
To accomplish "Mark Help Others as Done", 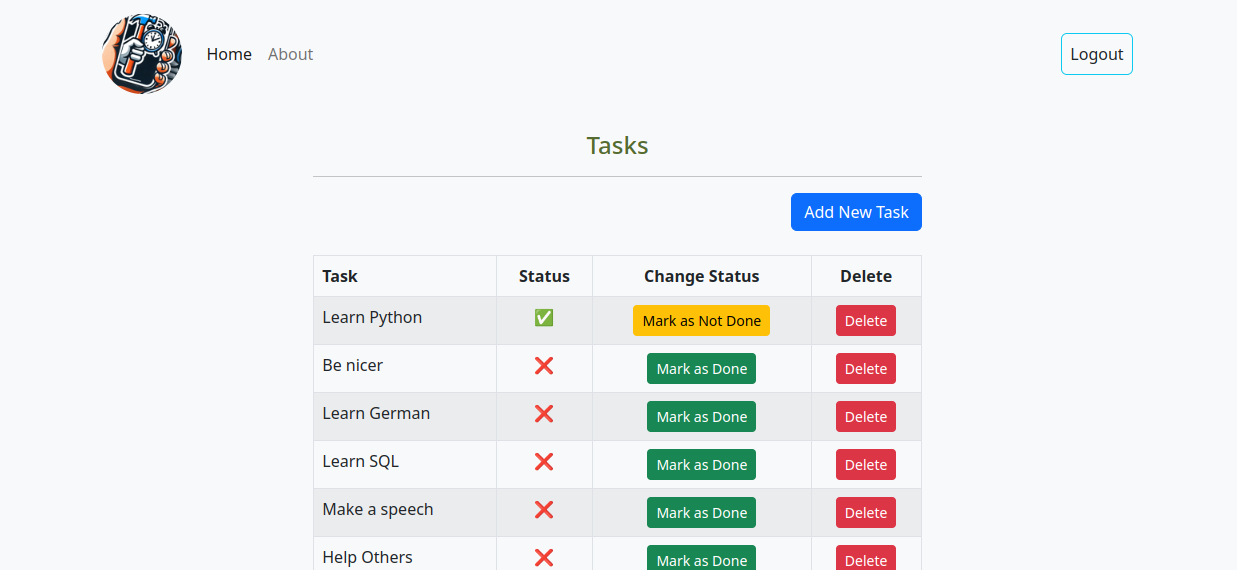I will tap(701, 558).
